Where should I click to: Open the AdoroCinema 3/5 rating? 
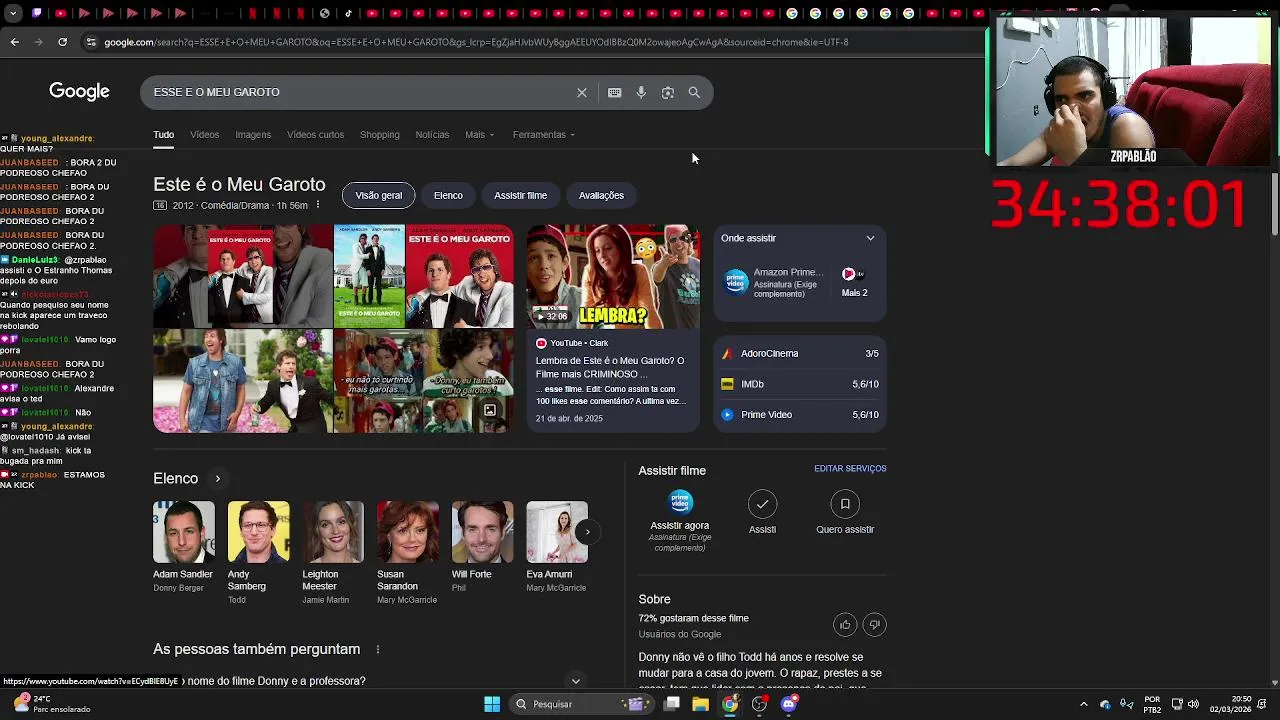pos(800,353)
